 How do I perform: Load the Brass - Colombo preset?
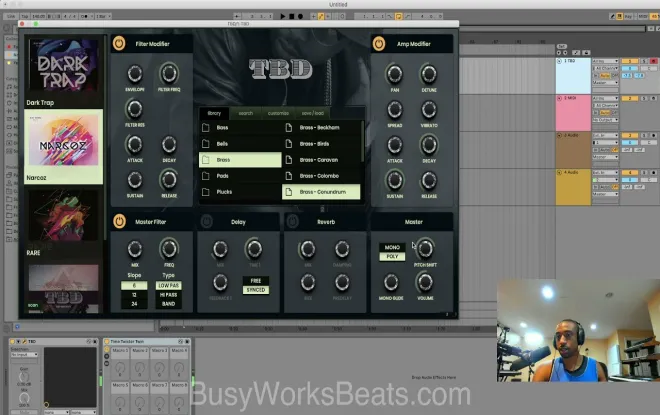tap(321, 176)
